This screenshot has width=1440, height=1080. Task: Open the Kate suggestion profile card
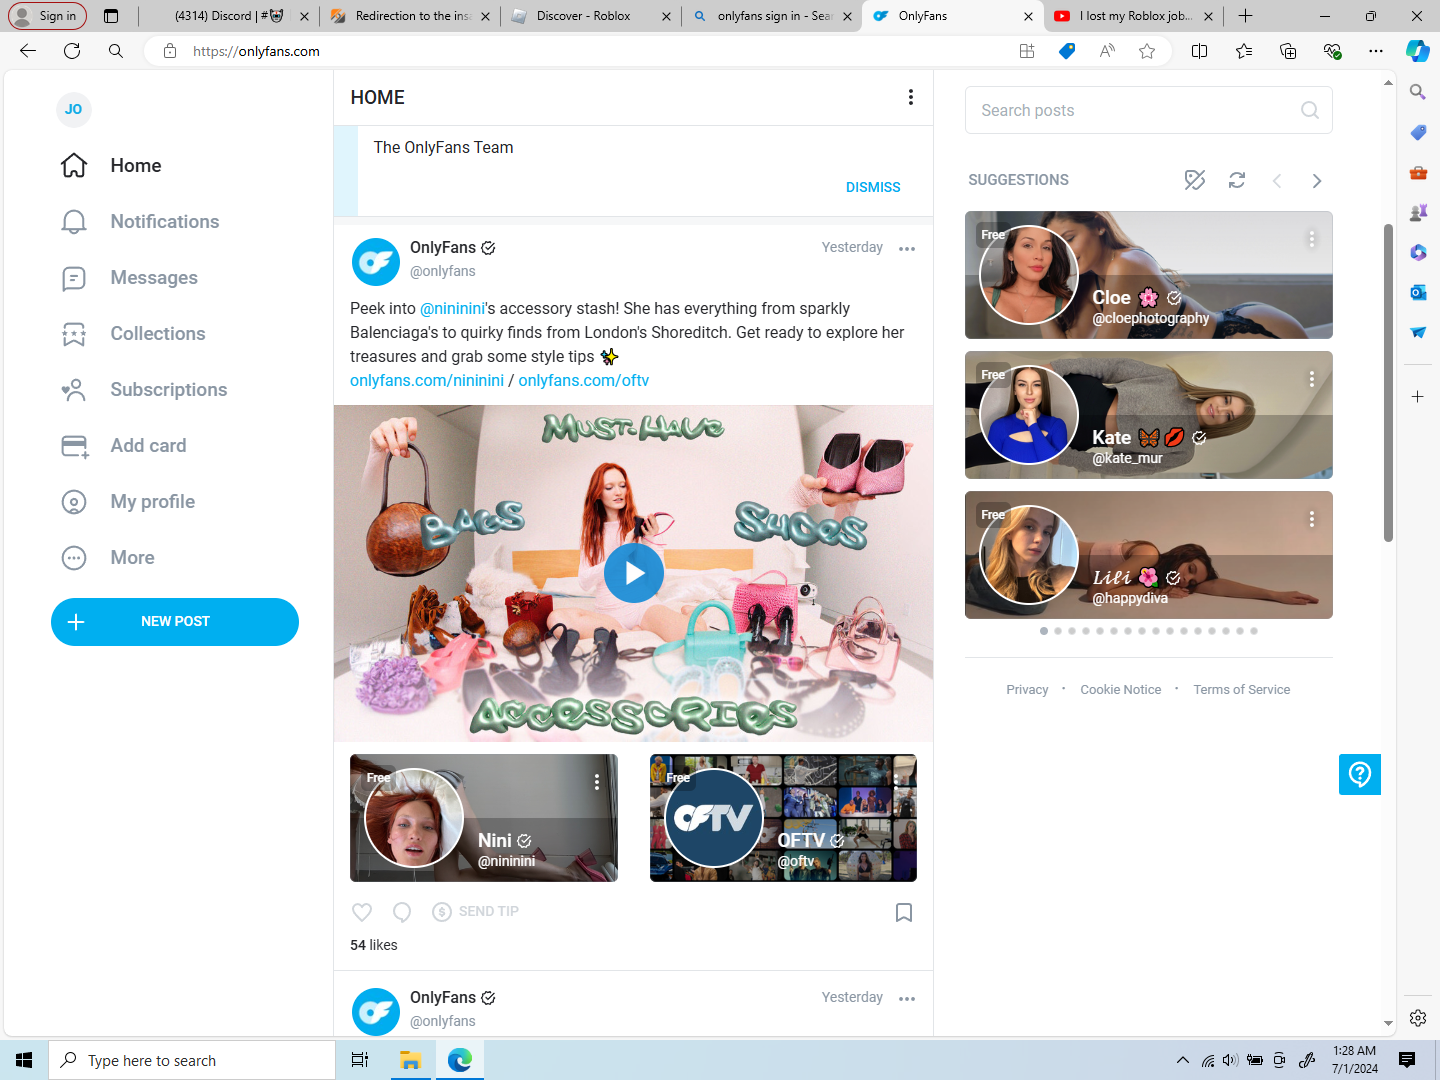[1149, 415]
